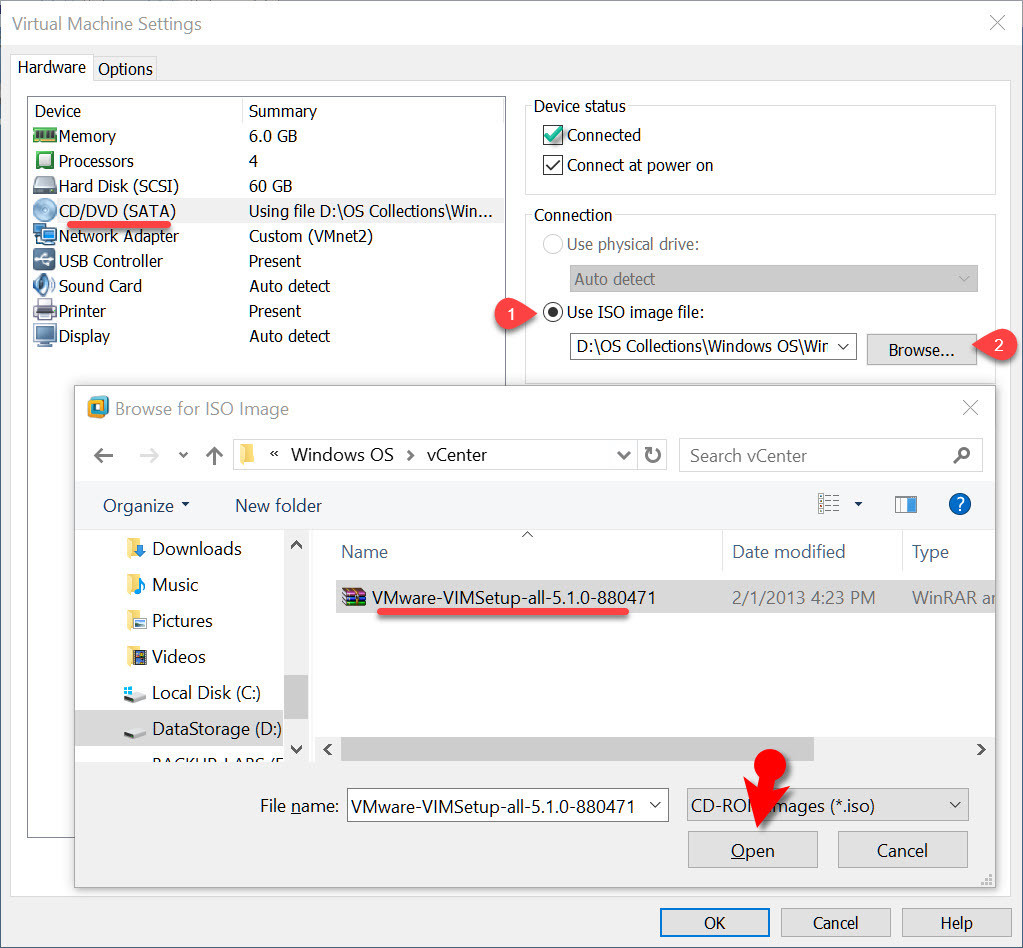Click the Search vCenter input field
The width and height of the screenshot is (1023, 948).
tap(831, 455)
